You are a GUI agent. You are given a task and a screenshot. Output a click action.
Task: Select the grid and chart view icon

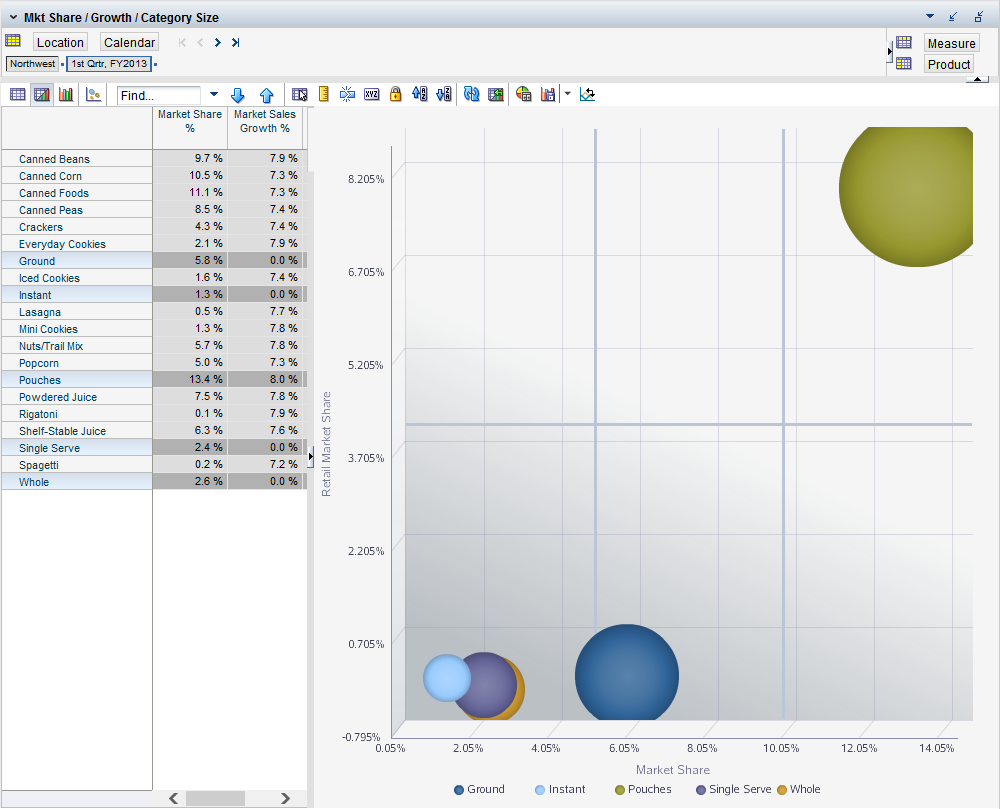point(42,95)
